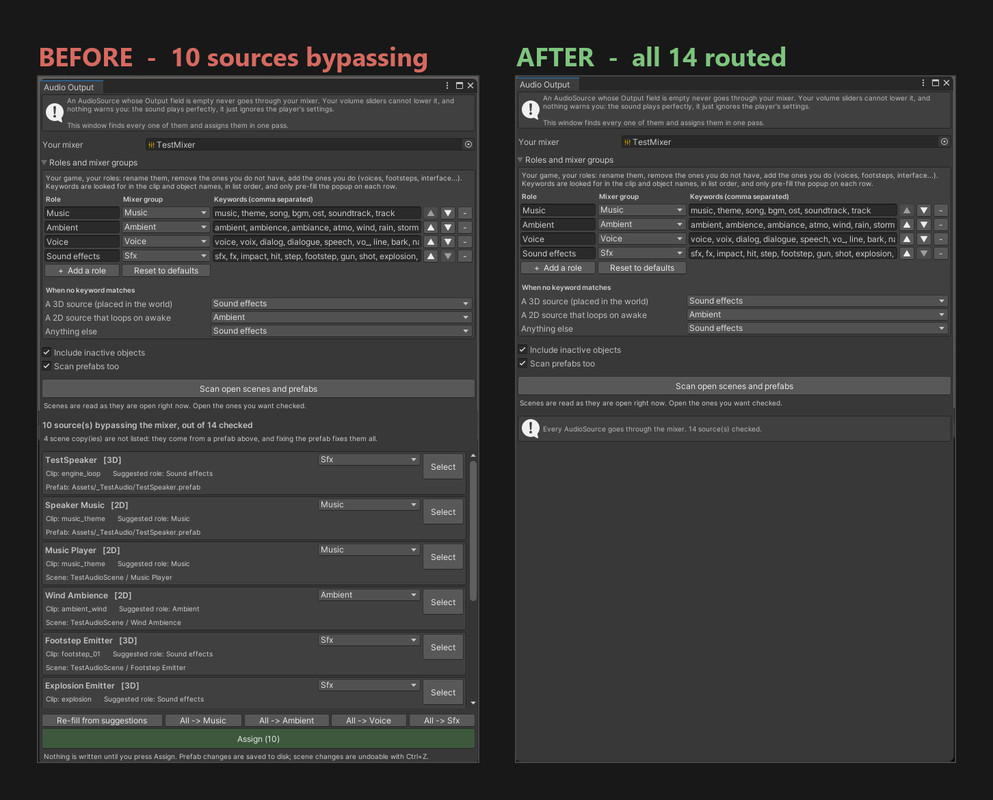The height and width of the screenshot is (800, 993).
Task: Open 2D looping source fallback dropdown, BEFORE window
Action: 341,317
